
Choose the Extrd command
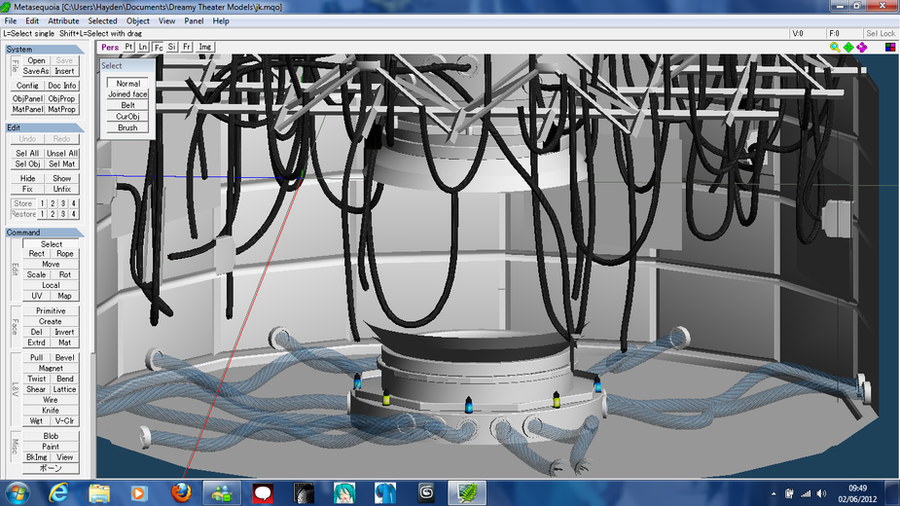click(x=36, y=342)
